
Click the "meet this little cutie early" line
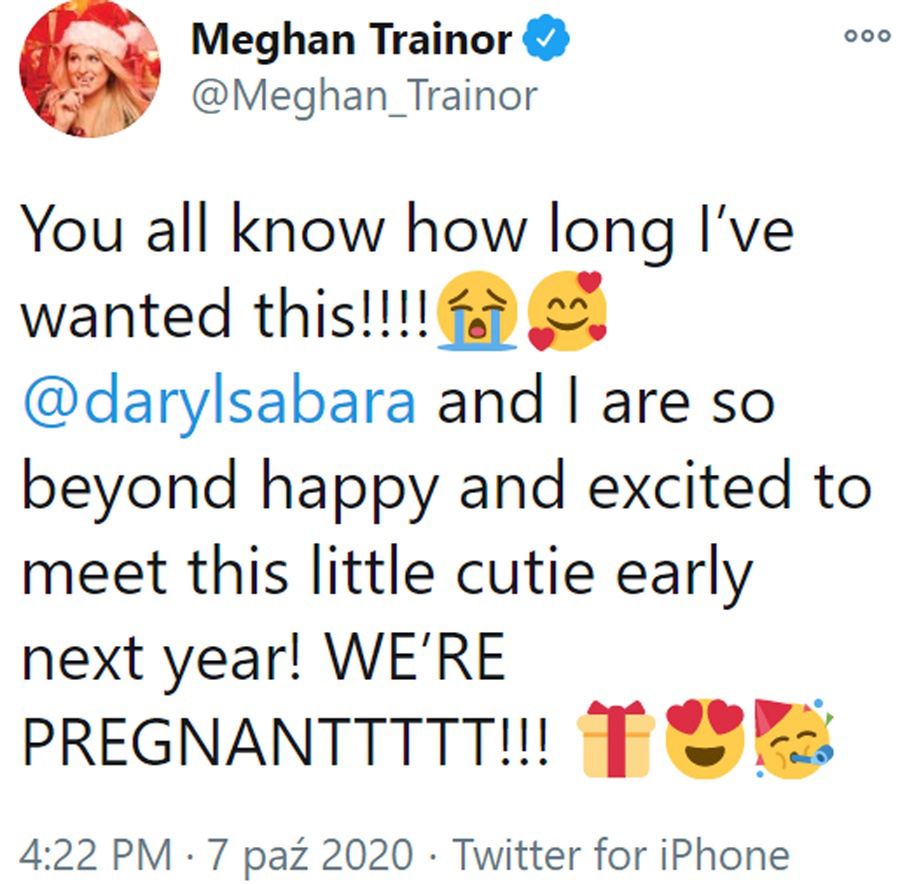tap(385, 572)
